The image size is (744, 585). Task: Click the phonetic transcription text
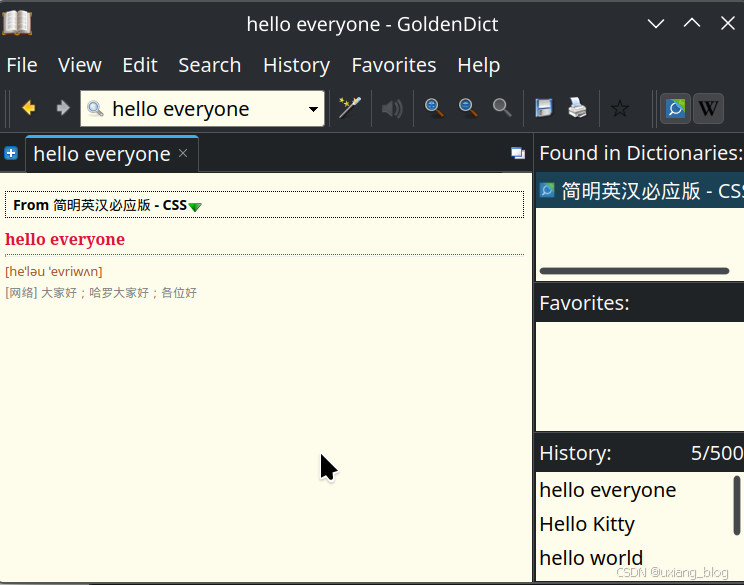[54, 271]
